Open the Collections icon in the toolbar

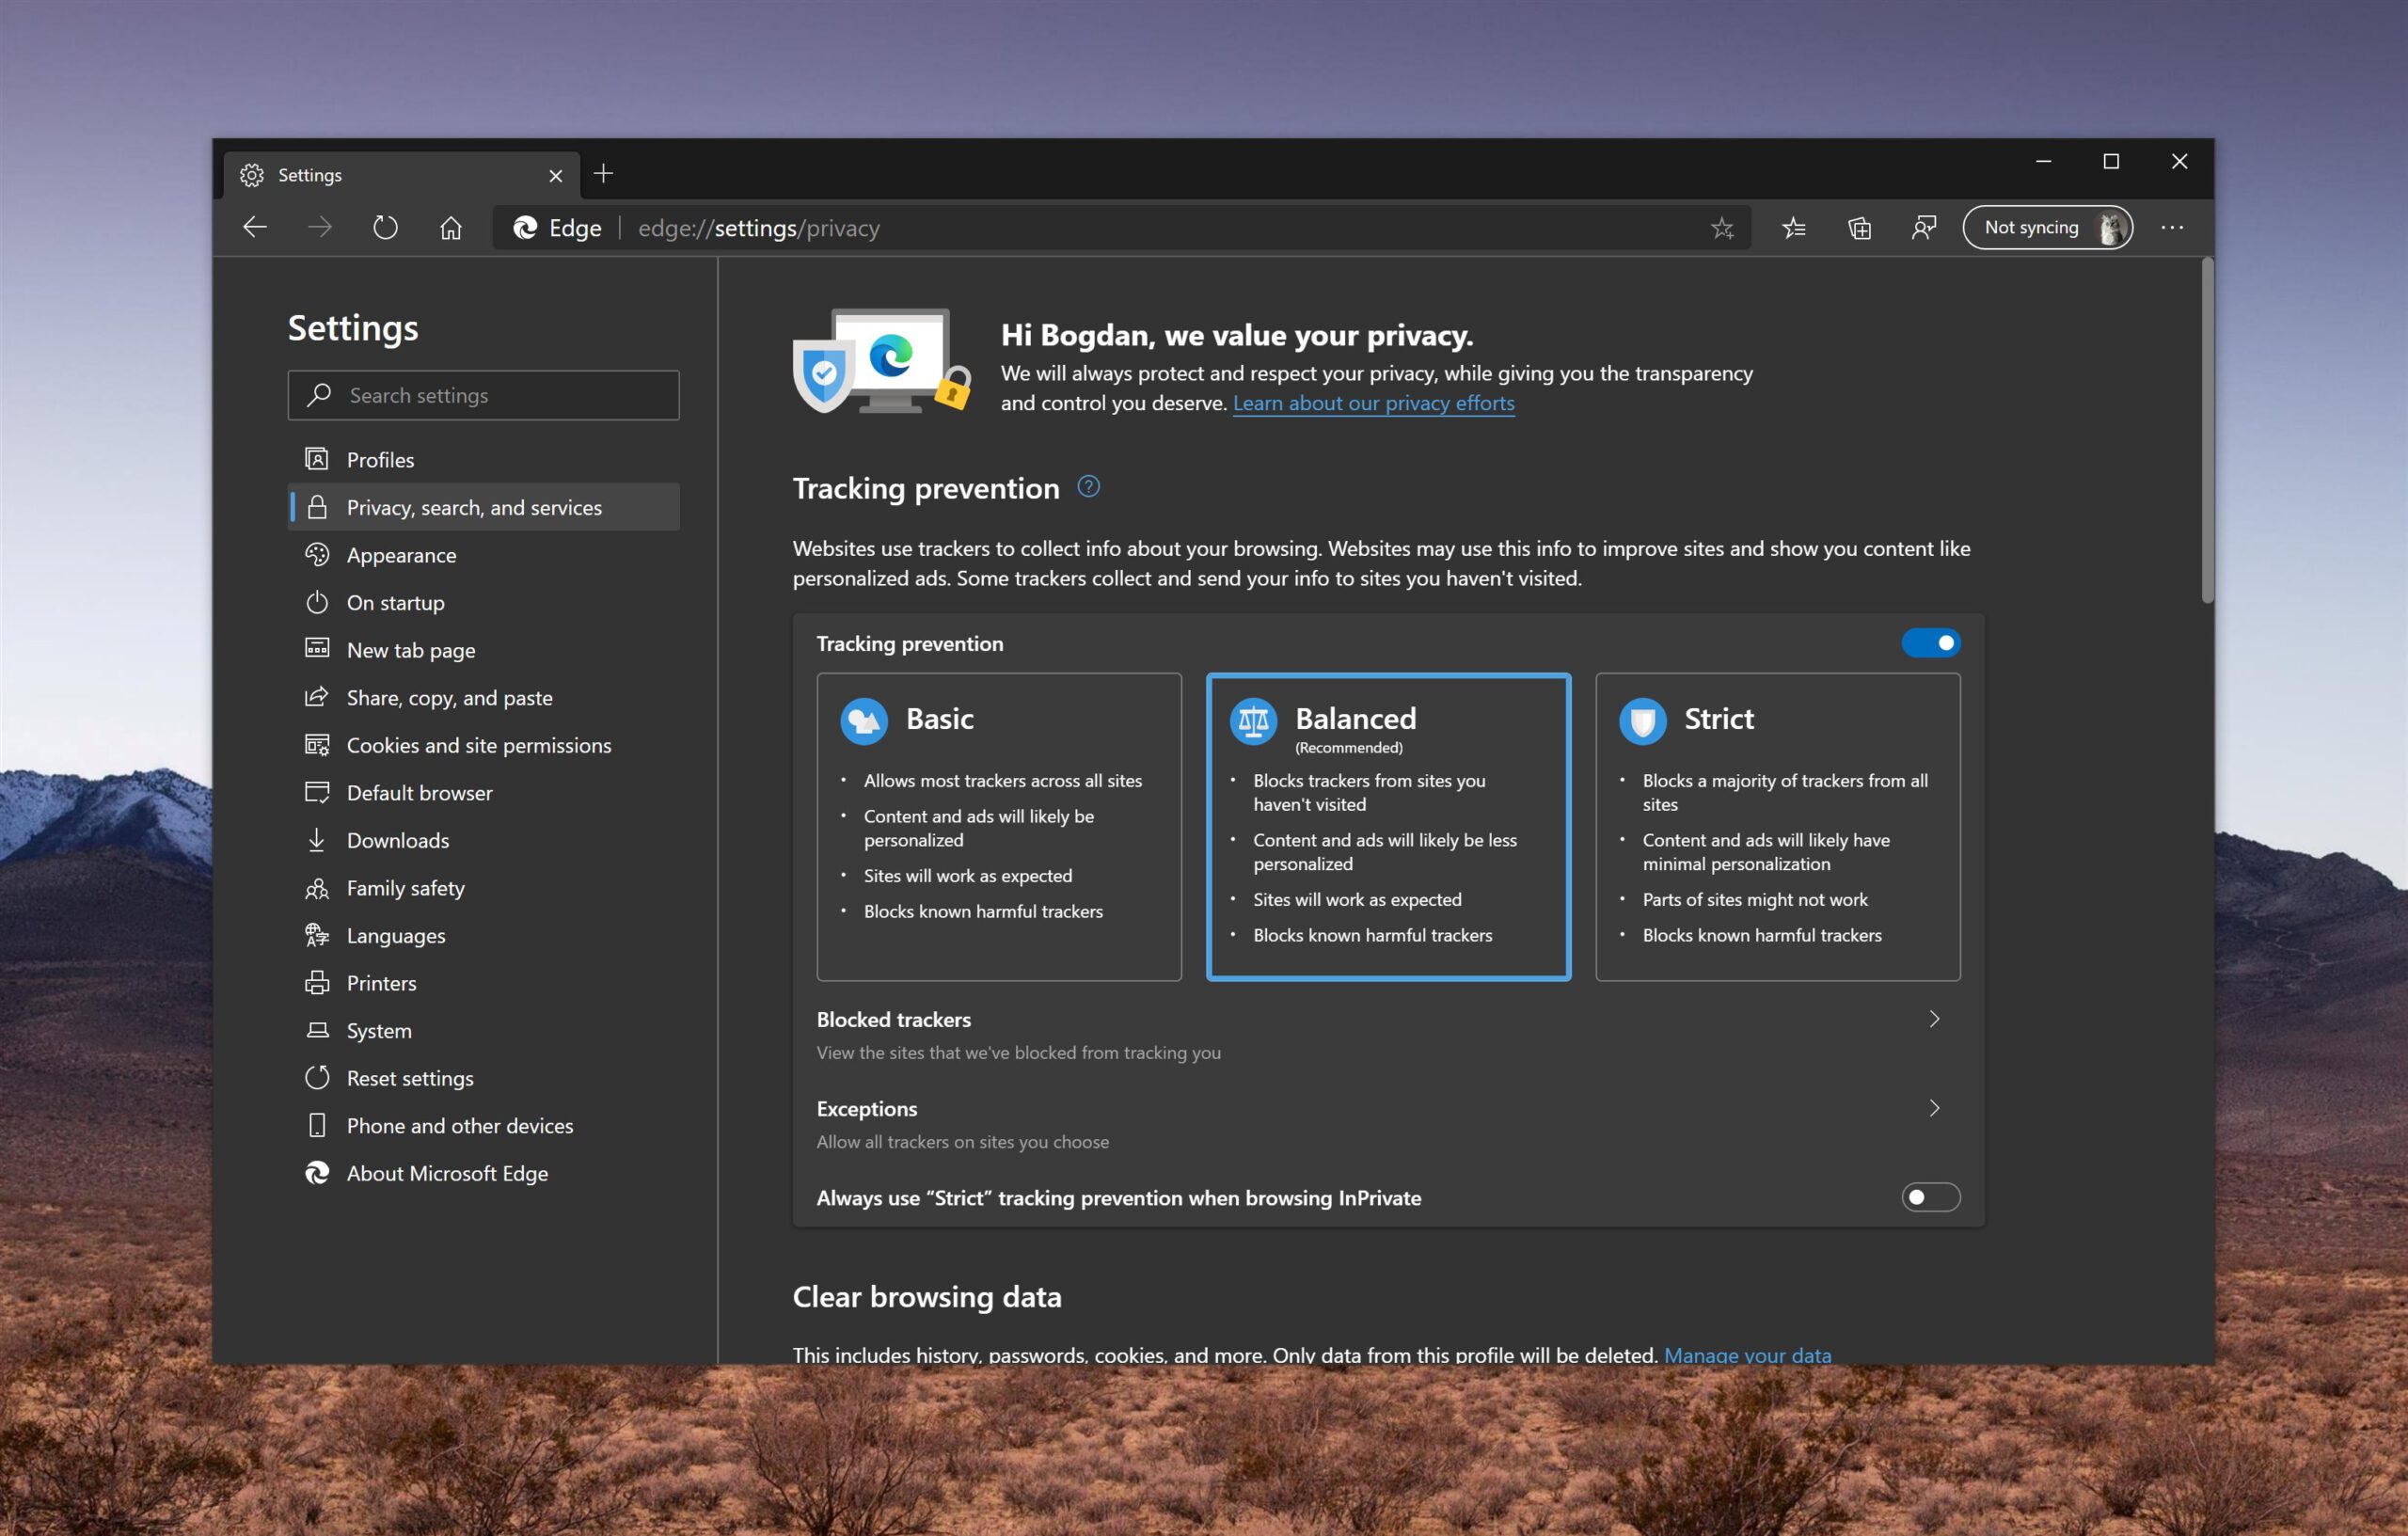[1859, 227]
